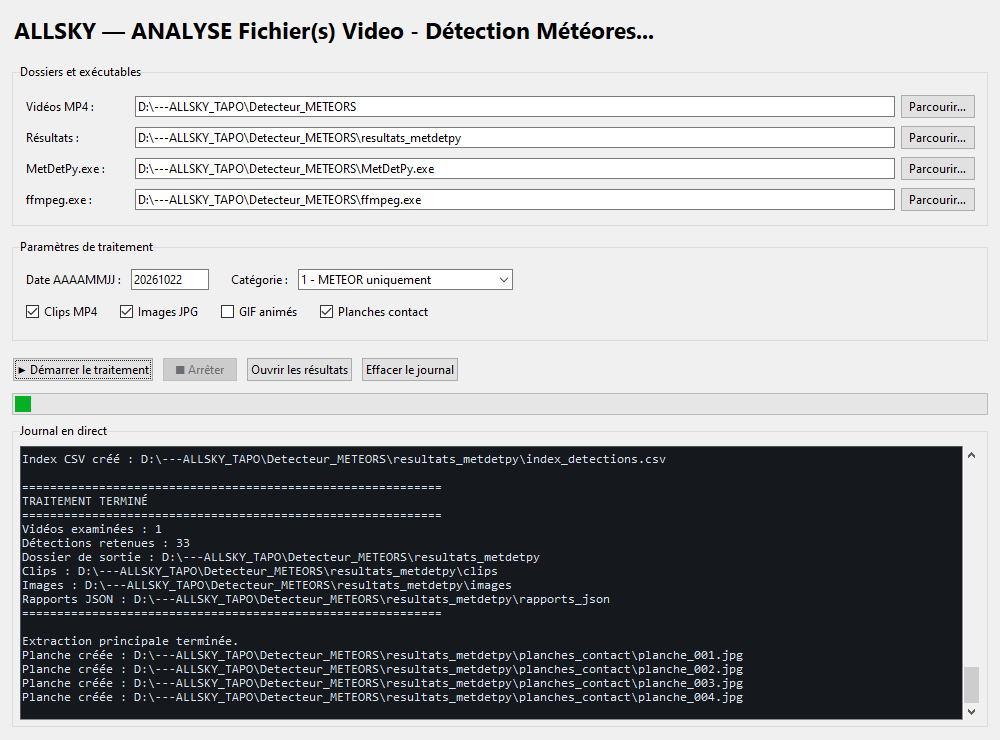Click the planche_002.jpg log line
This screenshot has width=1000, height=740.
pos(383,670)
